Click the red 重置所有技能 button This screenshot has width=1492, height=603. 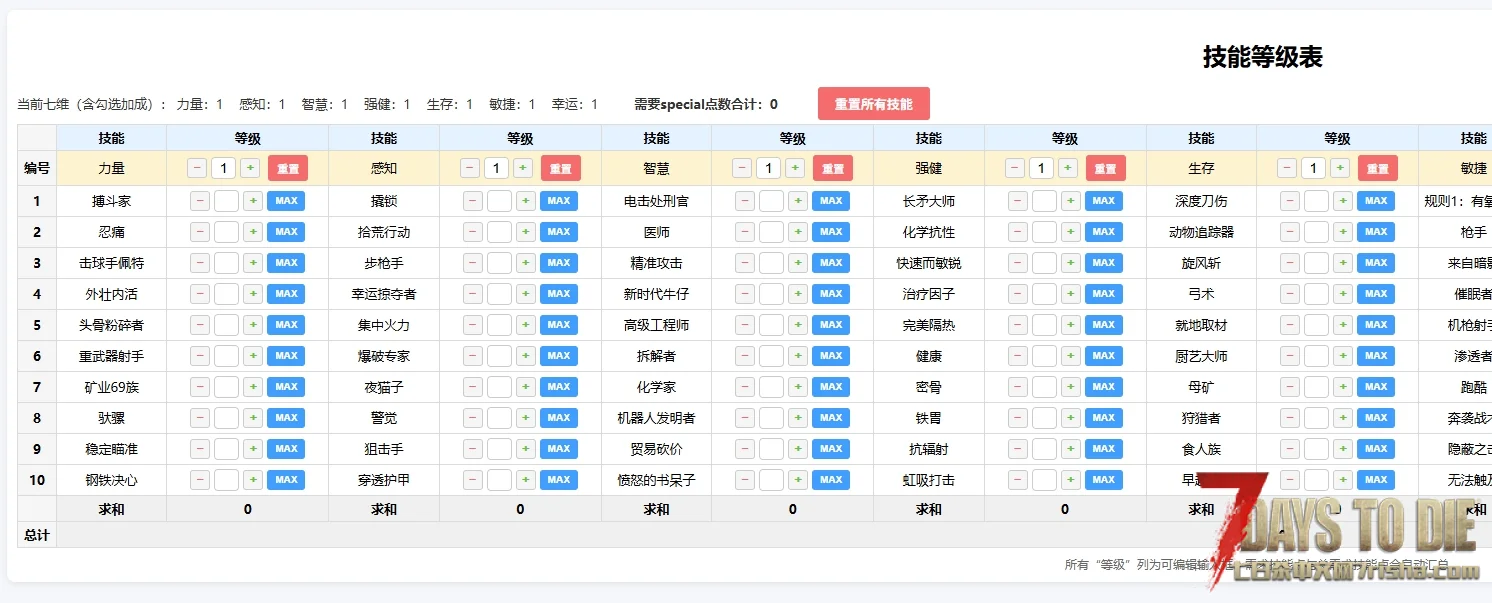coord(873,104)
